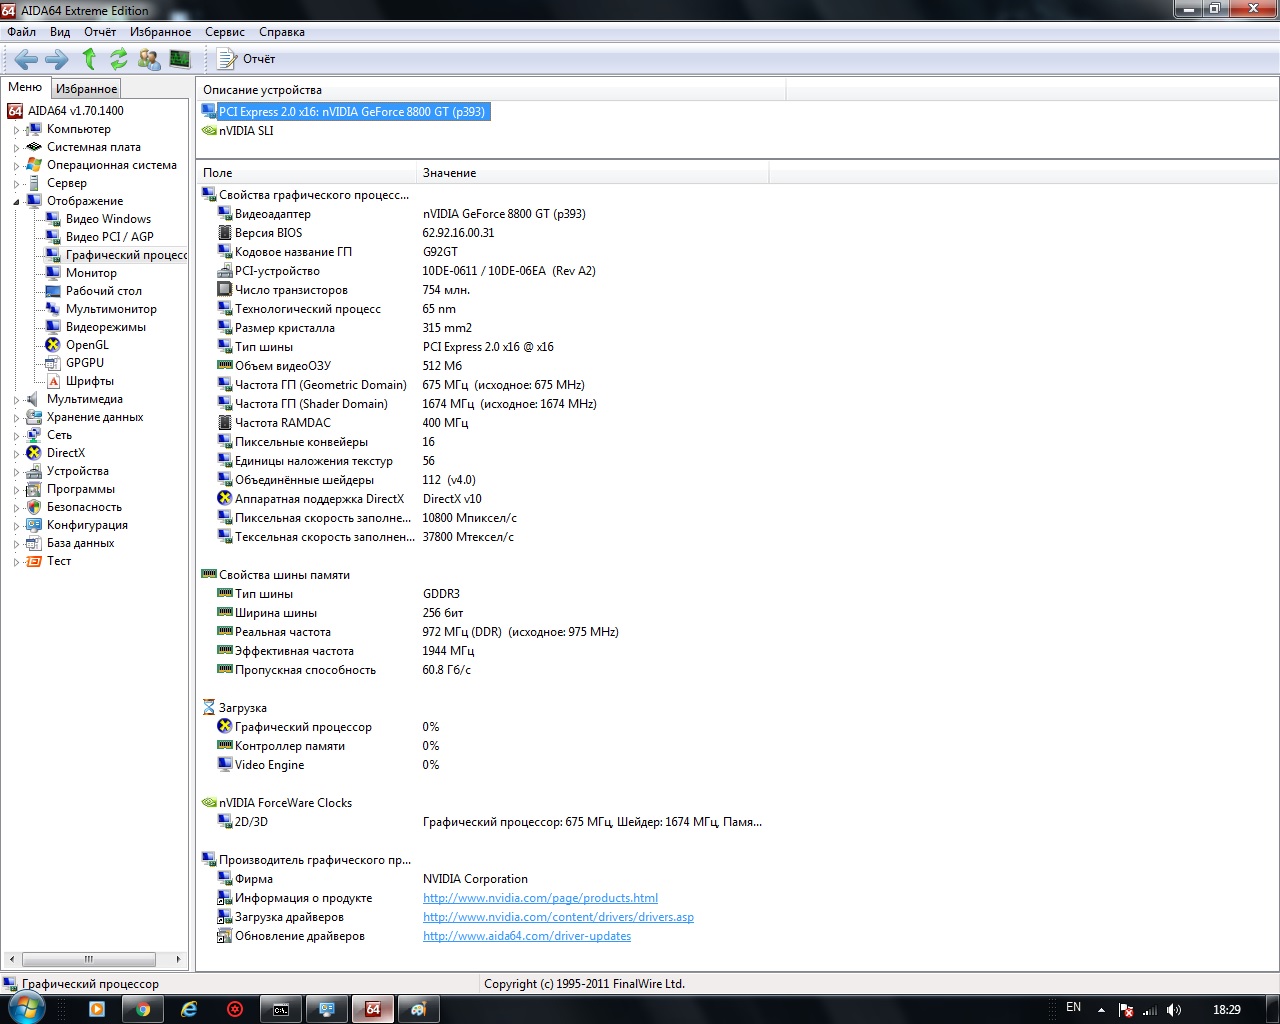1280x1024 pixels.
Task: Click the GPGPU icon in the tree
Action: pos(53,363)
